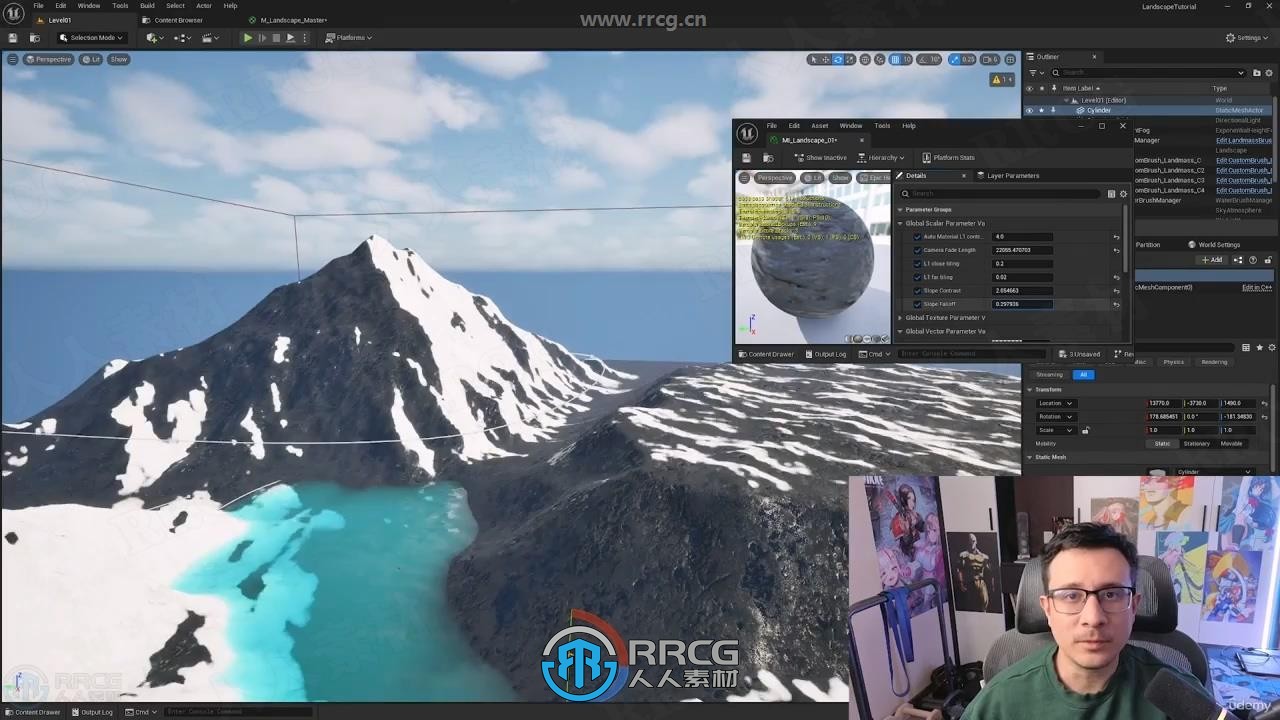This screenshot has height=720, width=1280.
Task: Open the Platforms dropdown
Action: click(349, 38)
